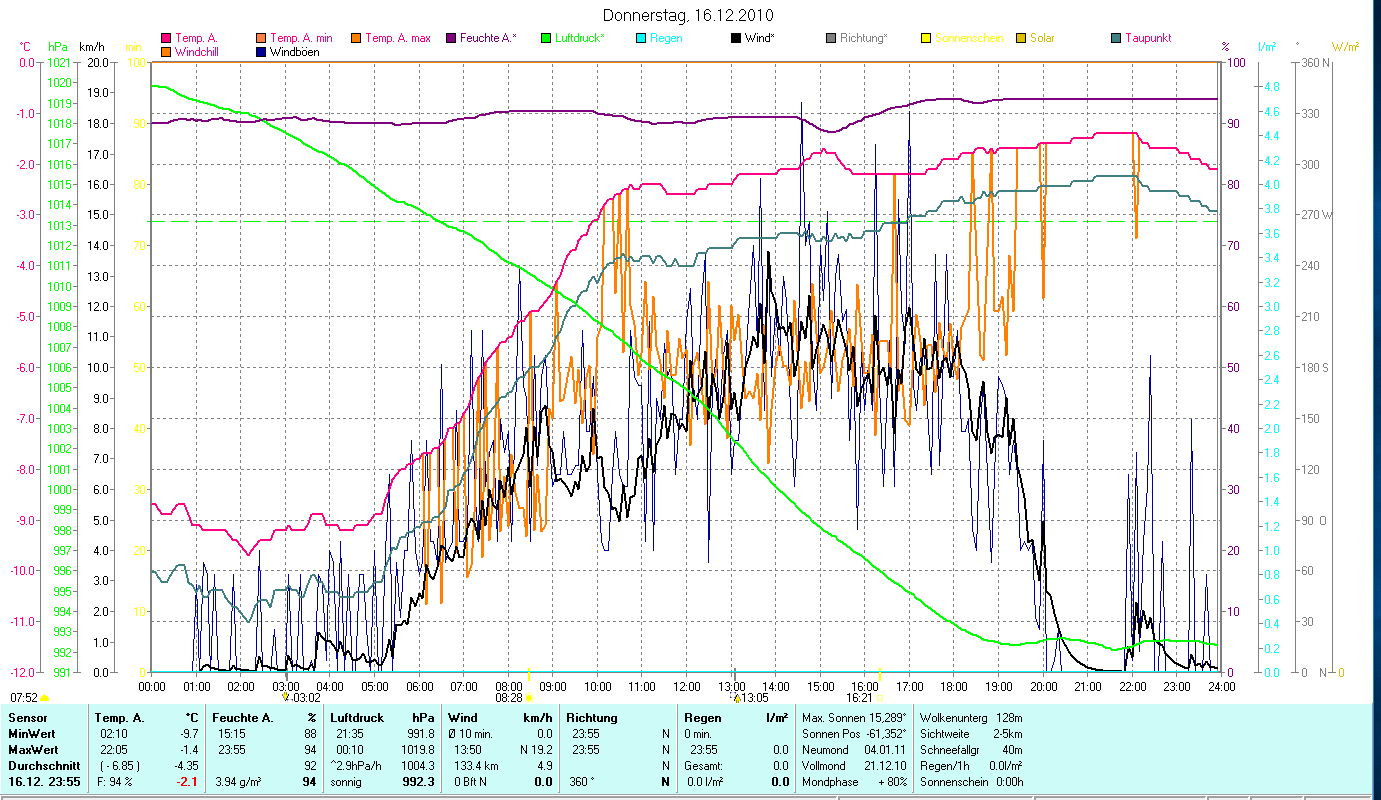Click the cyan Regen legend square
This screenshot has width=1381, height=800.
[641, 39]
